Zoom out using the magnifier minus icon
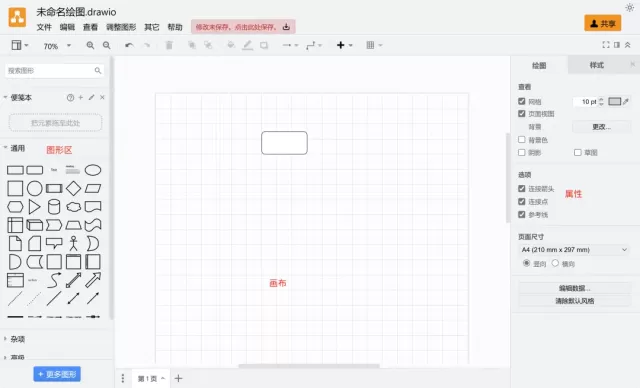640x388 pixels. click(107, 45)
